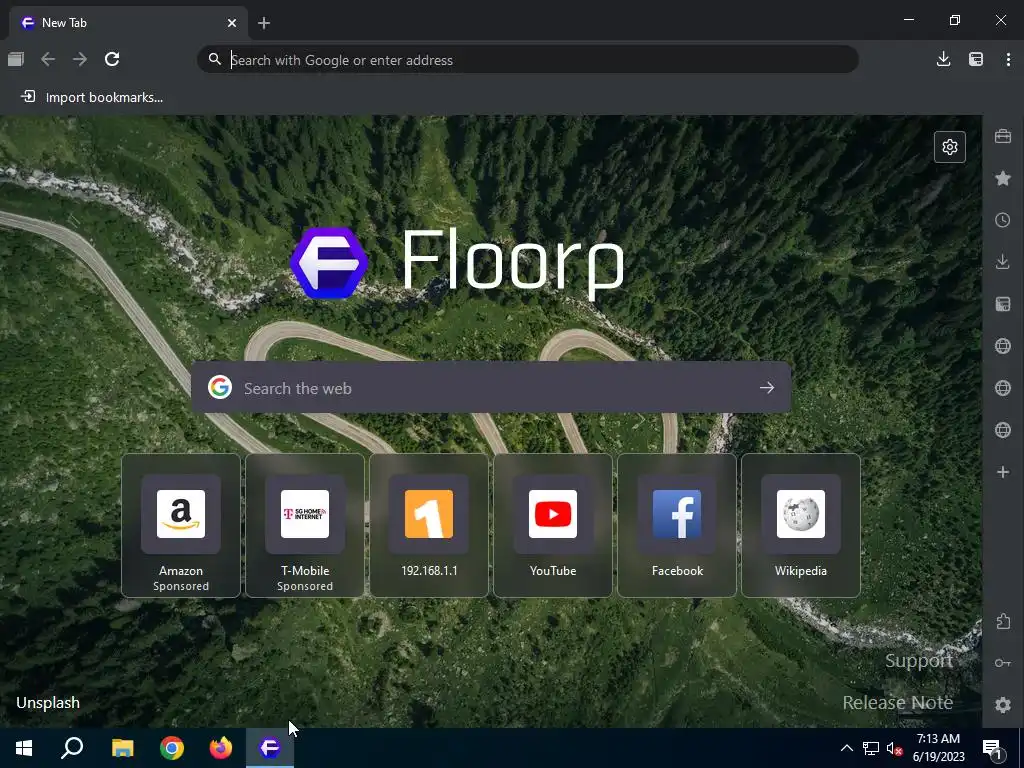Open the Facebook shortcut tile
The height and width of the screenshot is (768, 1024).
tap(677, 525)
